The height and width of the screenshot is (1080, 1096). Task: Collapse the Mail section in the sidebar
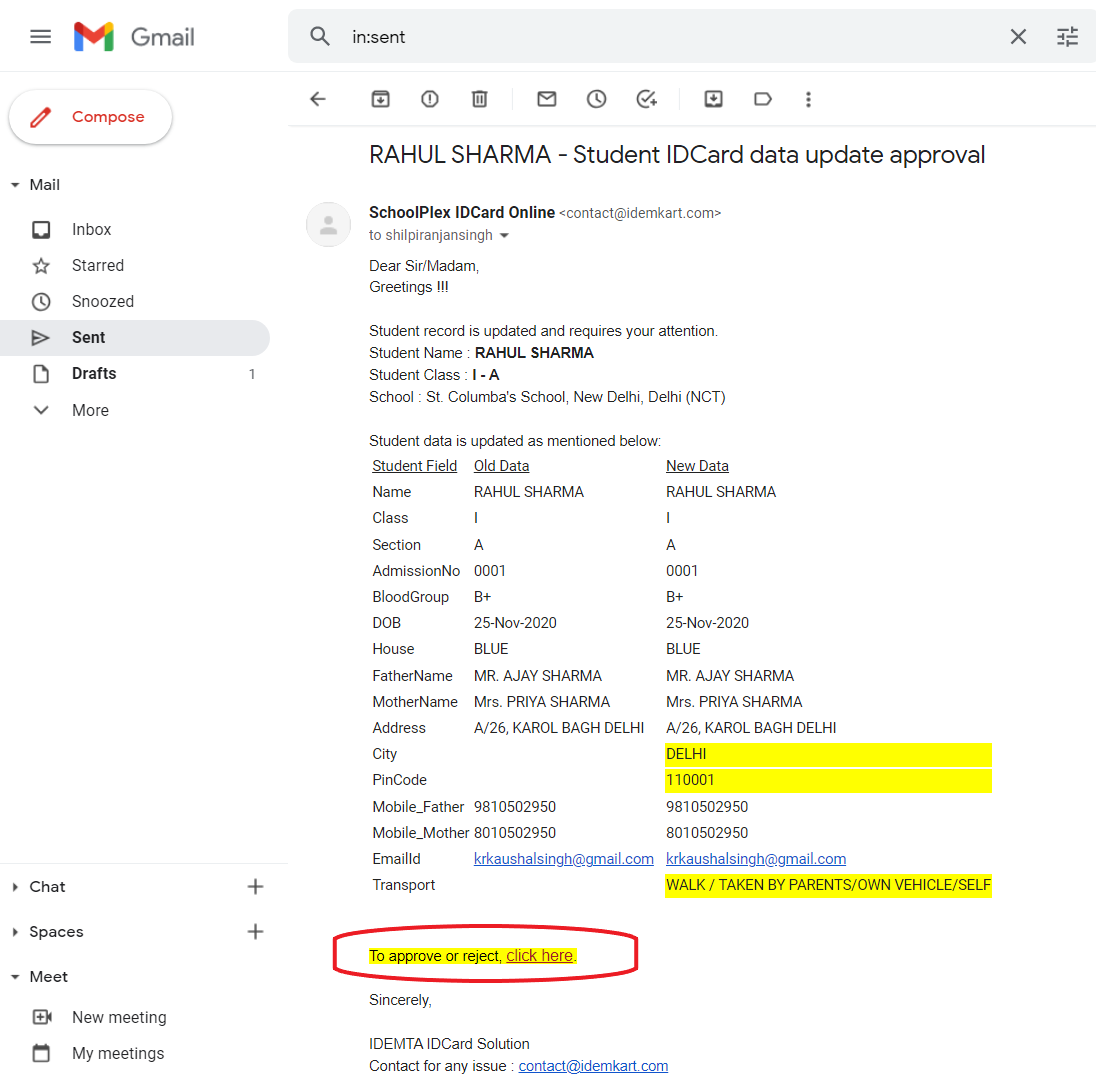pyautogui.click(x=15, y=185)
